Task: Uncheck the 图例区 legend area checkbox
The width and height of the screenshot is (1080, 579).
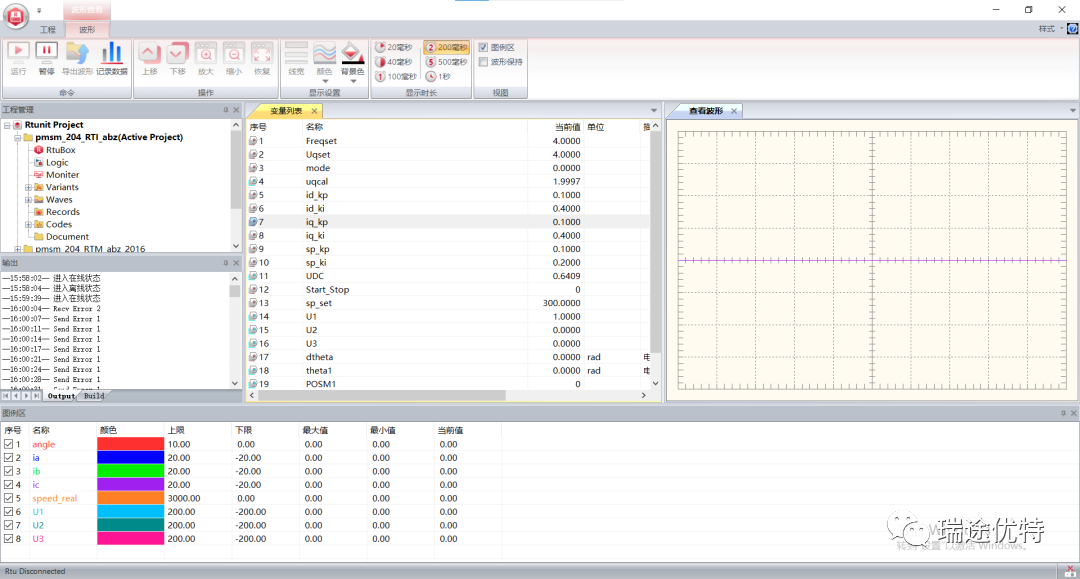Action: pos(484,47)
